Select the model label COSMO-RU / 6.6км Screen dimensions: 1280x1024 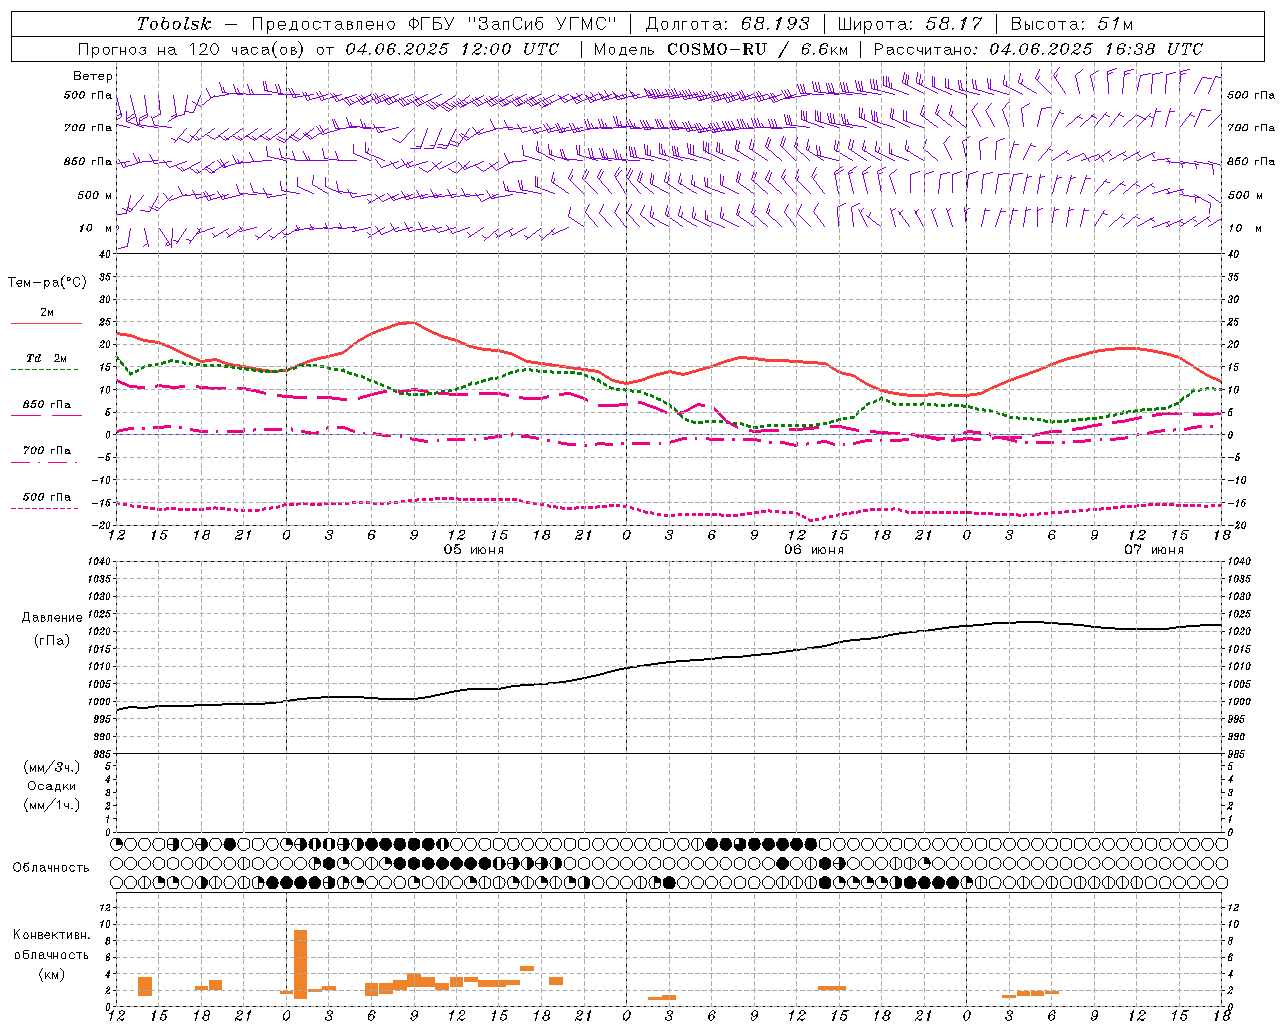(x=757, y=49)
